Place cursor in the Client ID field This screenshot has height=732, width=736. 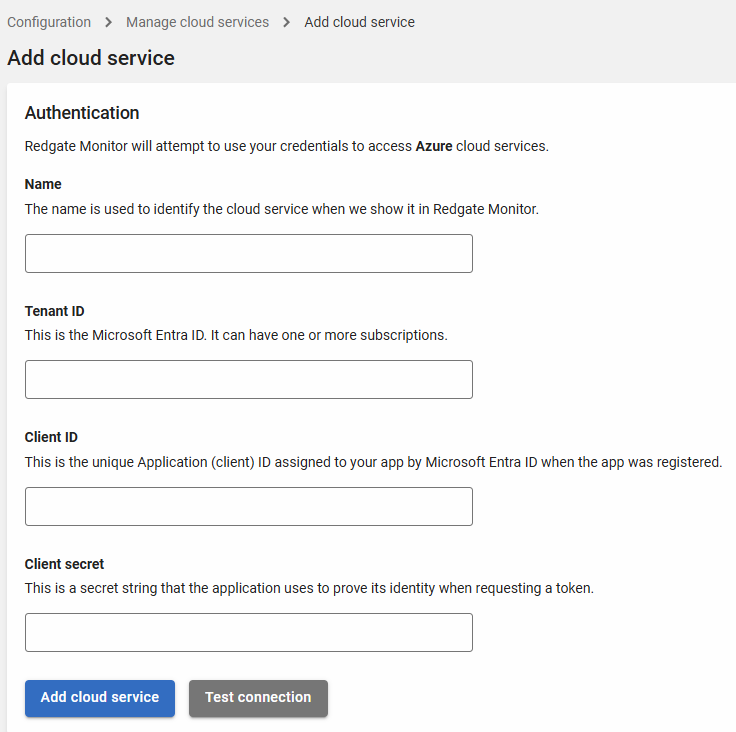(x=248, y=507)
